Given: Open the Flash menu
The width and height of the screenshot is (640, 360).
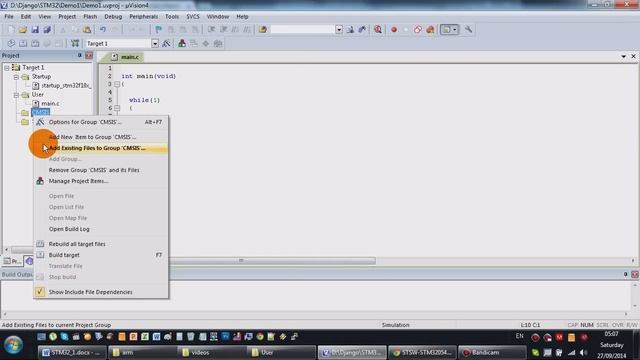Looking at the screenshot, I should 90,17.
